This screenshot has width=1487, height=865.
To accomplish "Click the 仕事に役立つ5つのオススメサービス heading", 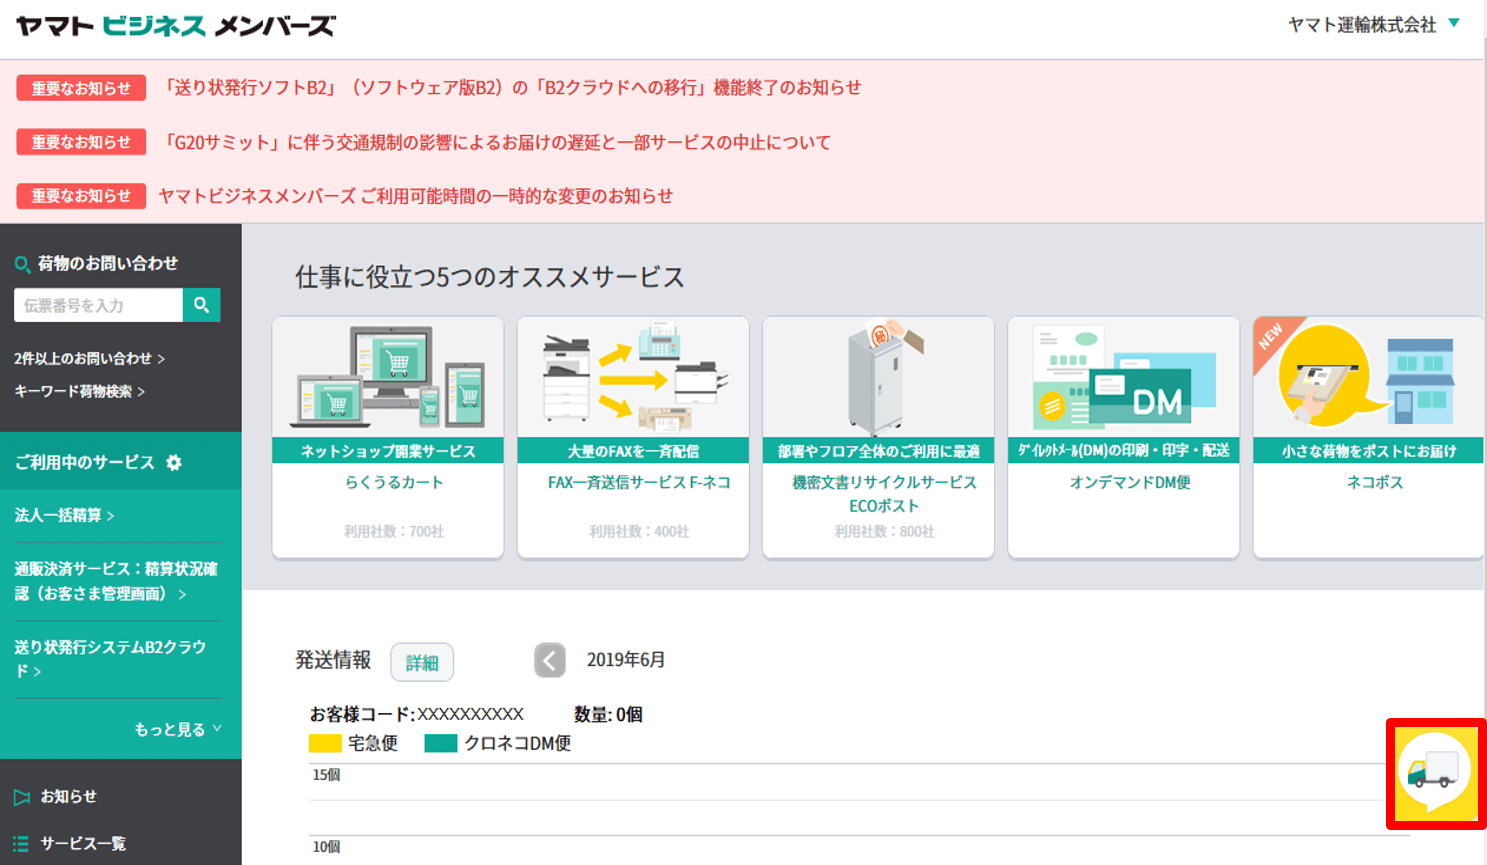I will [x=490, y=277].
